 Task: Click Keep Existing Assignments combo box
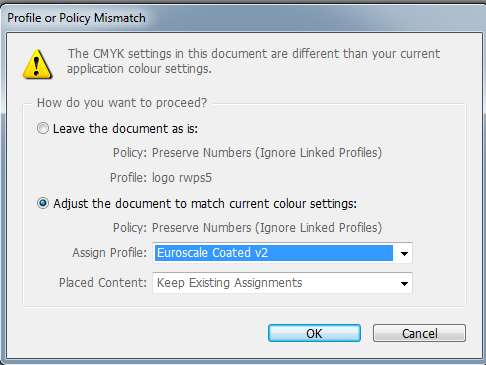click(x=282, y=283)
